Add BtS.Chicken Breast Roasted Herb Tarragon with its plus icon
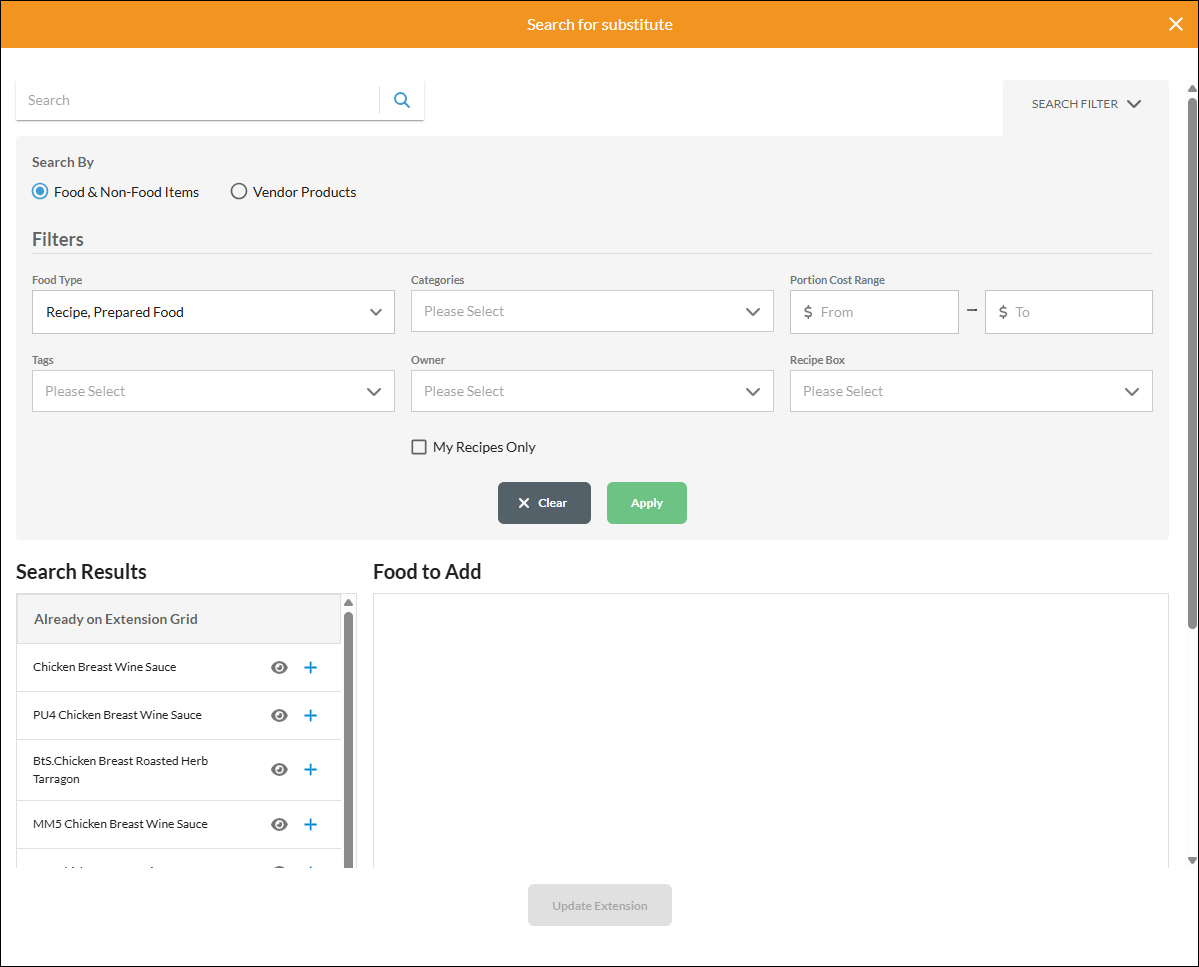 tap(310, 770)
